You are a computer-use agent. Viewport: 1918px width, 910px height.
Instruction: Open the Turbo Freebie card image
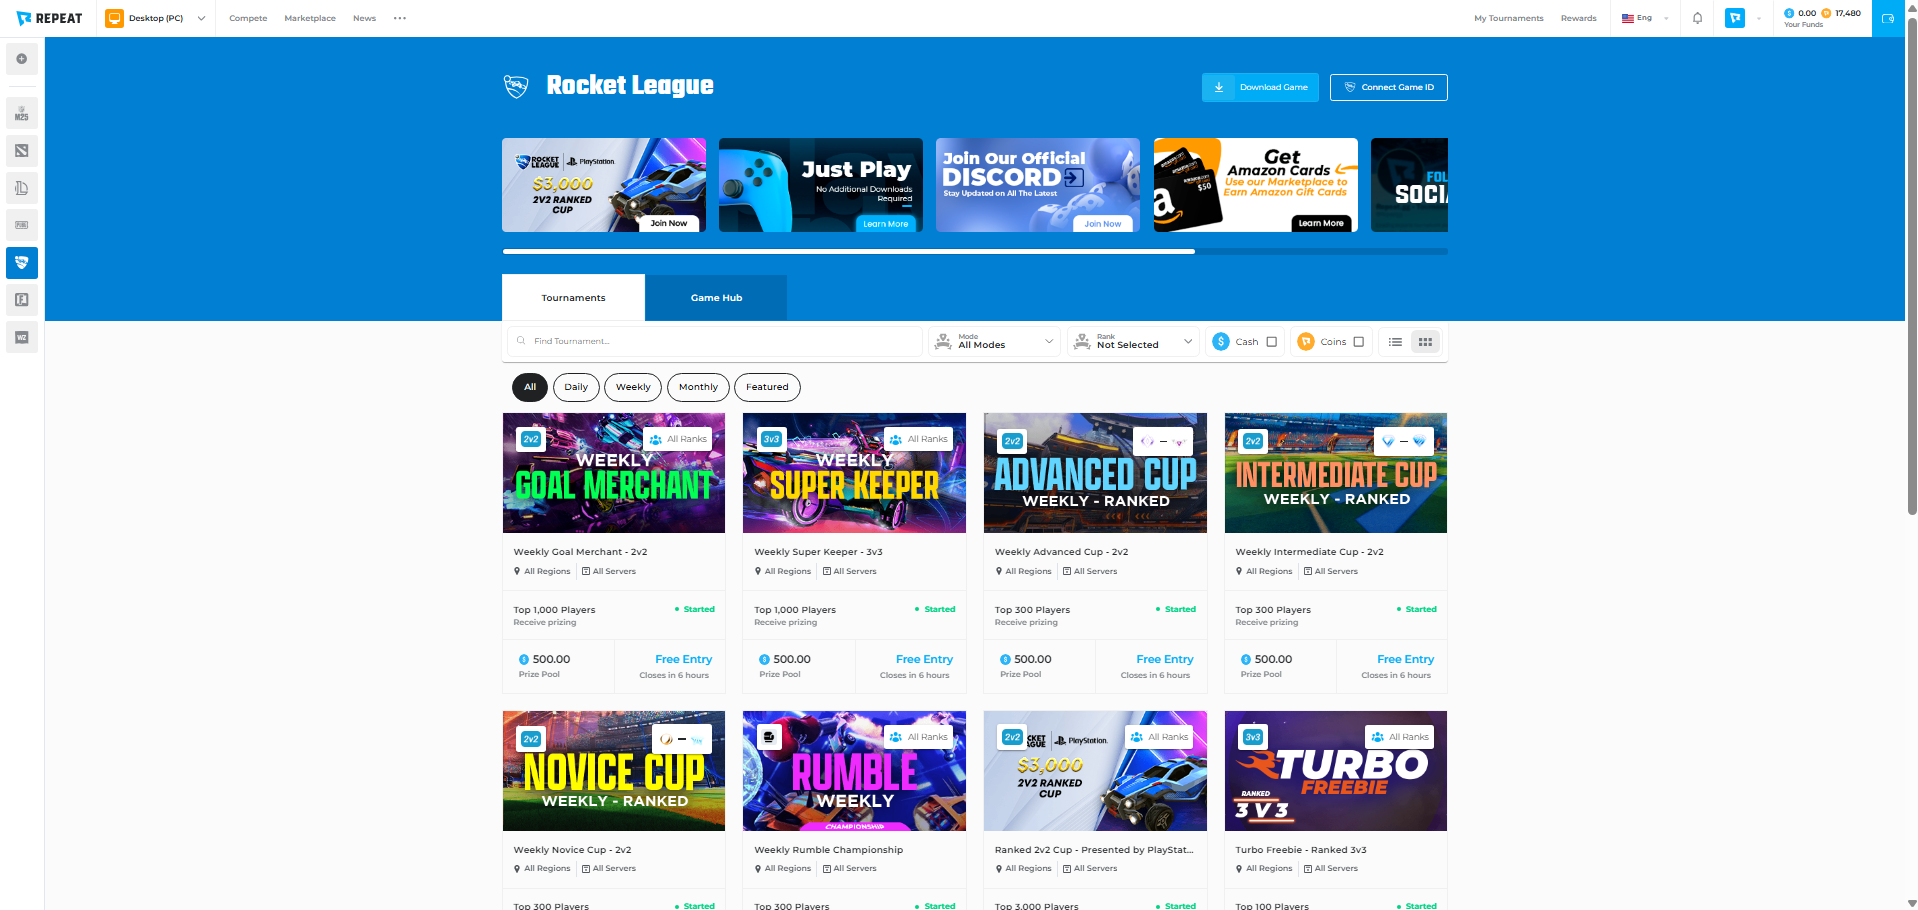1336,771
